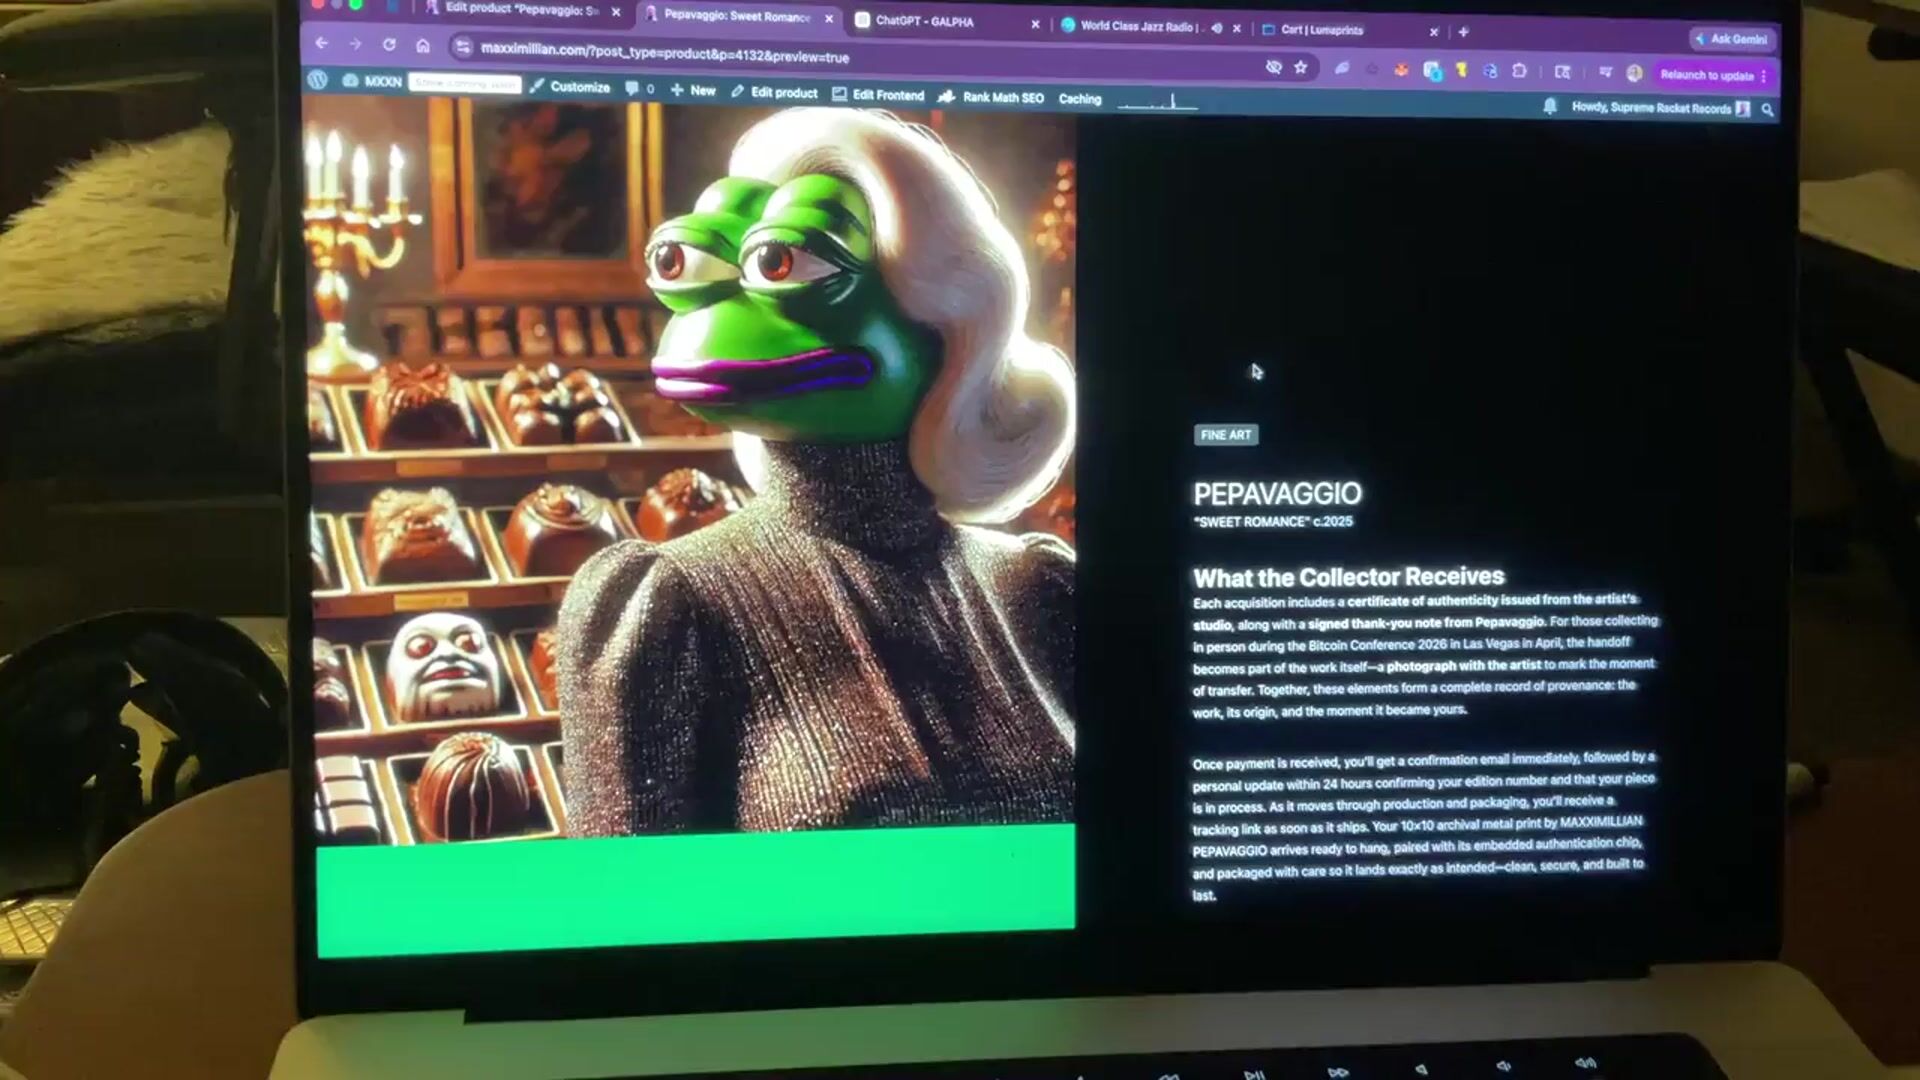The image size is (1920, 1080).
Task: Mute the World Class Jazz Radio tab
Action: [1217, 28]
